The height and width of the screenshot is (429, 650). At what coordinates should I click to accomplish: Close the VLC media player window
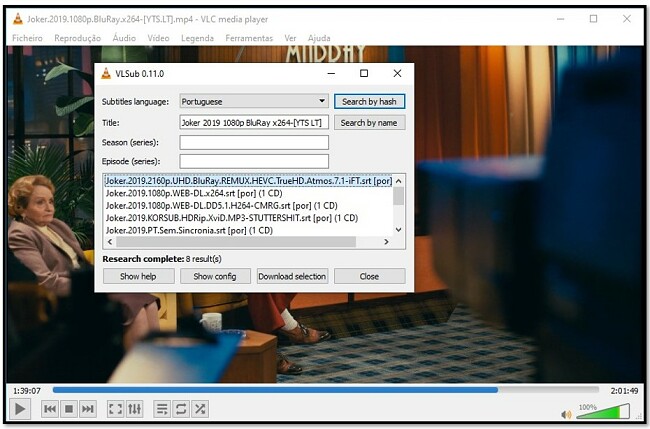(627, 19)
